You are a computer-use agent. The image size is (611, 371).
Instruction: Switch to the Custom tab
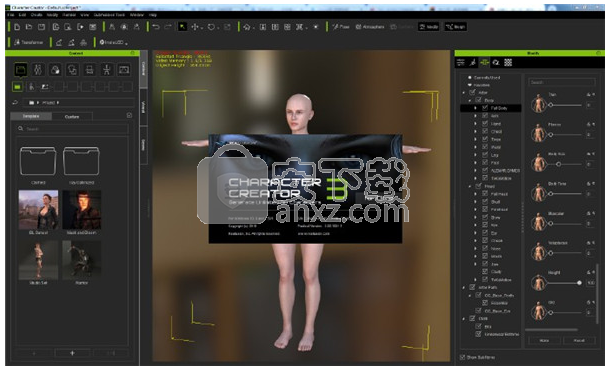[x=72, y=116]
